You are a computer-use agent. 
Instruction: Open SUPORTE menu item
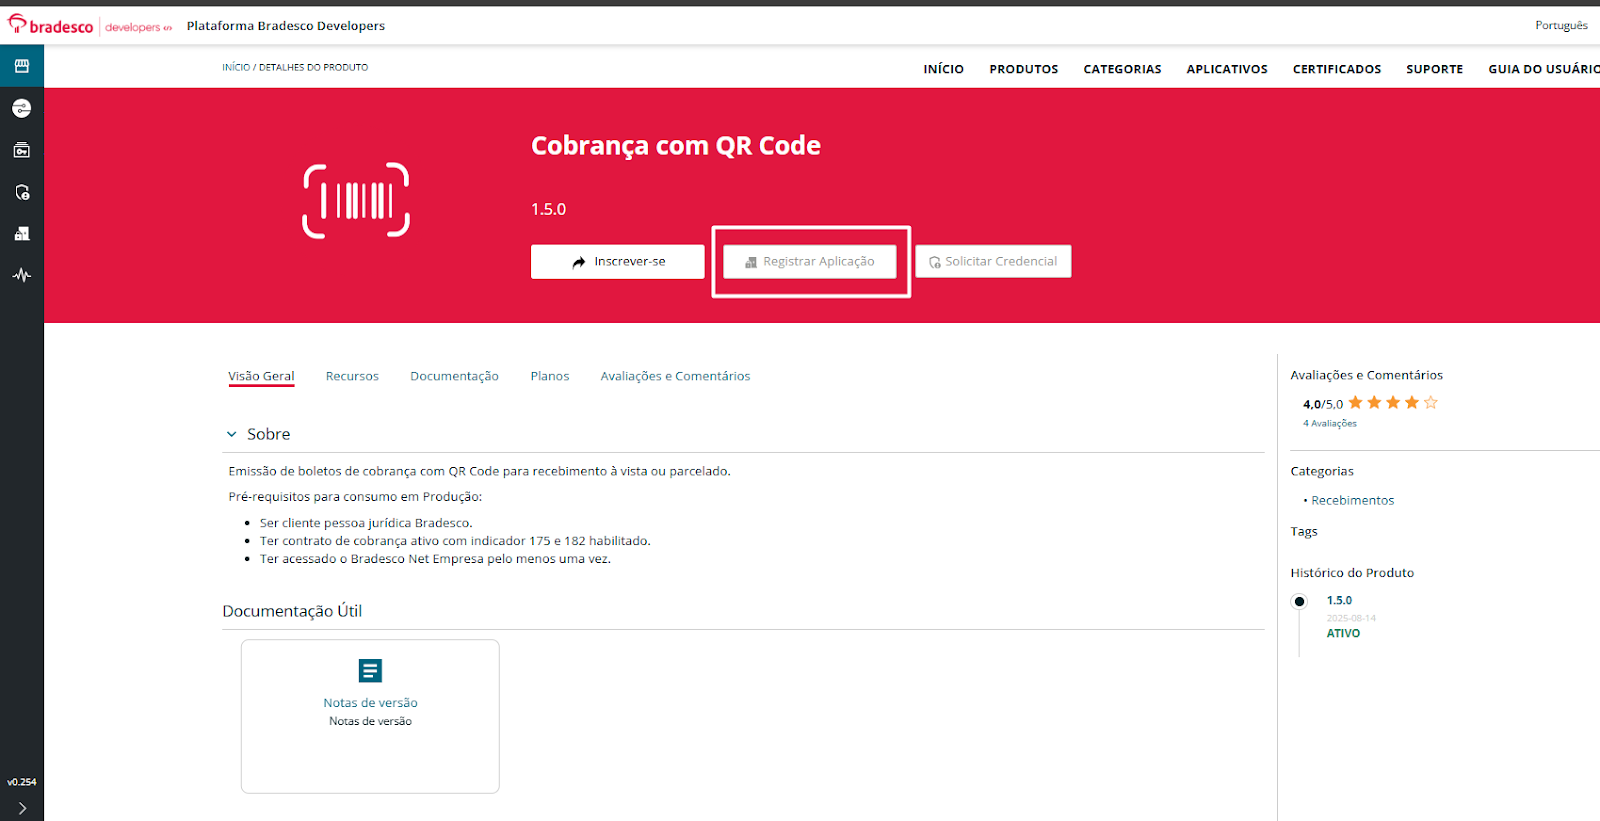tap(1434, 69)
